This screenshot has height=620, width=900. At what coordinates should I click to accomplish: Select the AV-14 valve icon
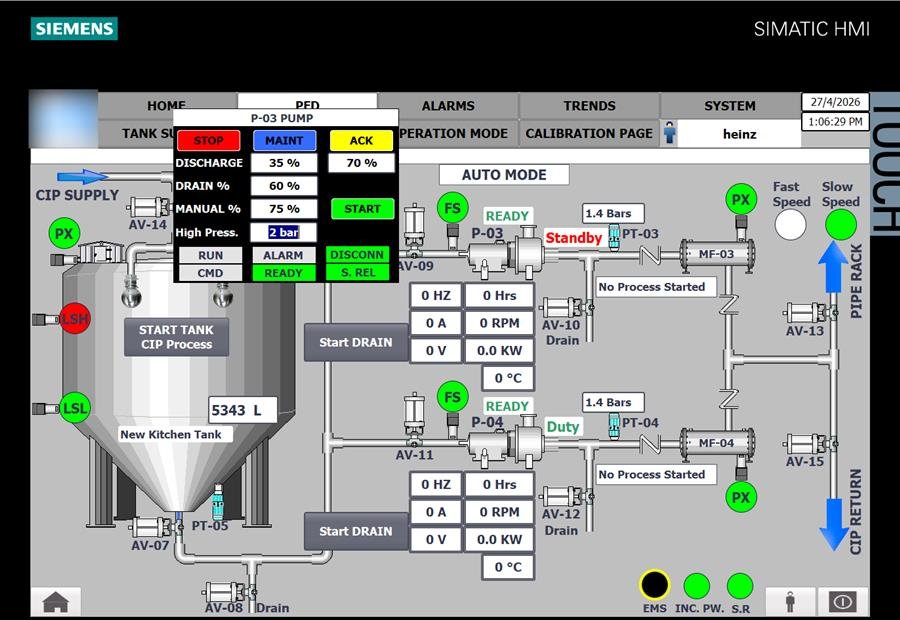coord(149,207)
